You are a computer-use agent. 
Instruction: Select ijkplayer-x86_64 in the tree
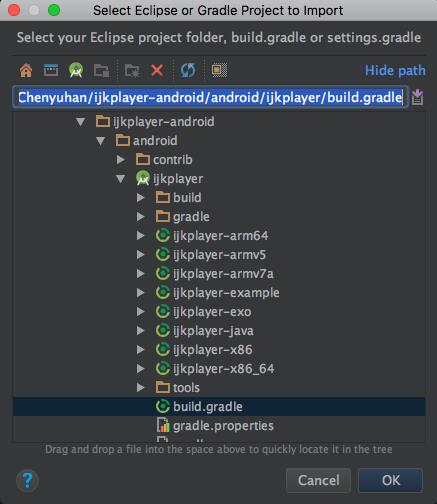[219, 369]
